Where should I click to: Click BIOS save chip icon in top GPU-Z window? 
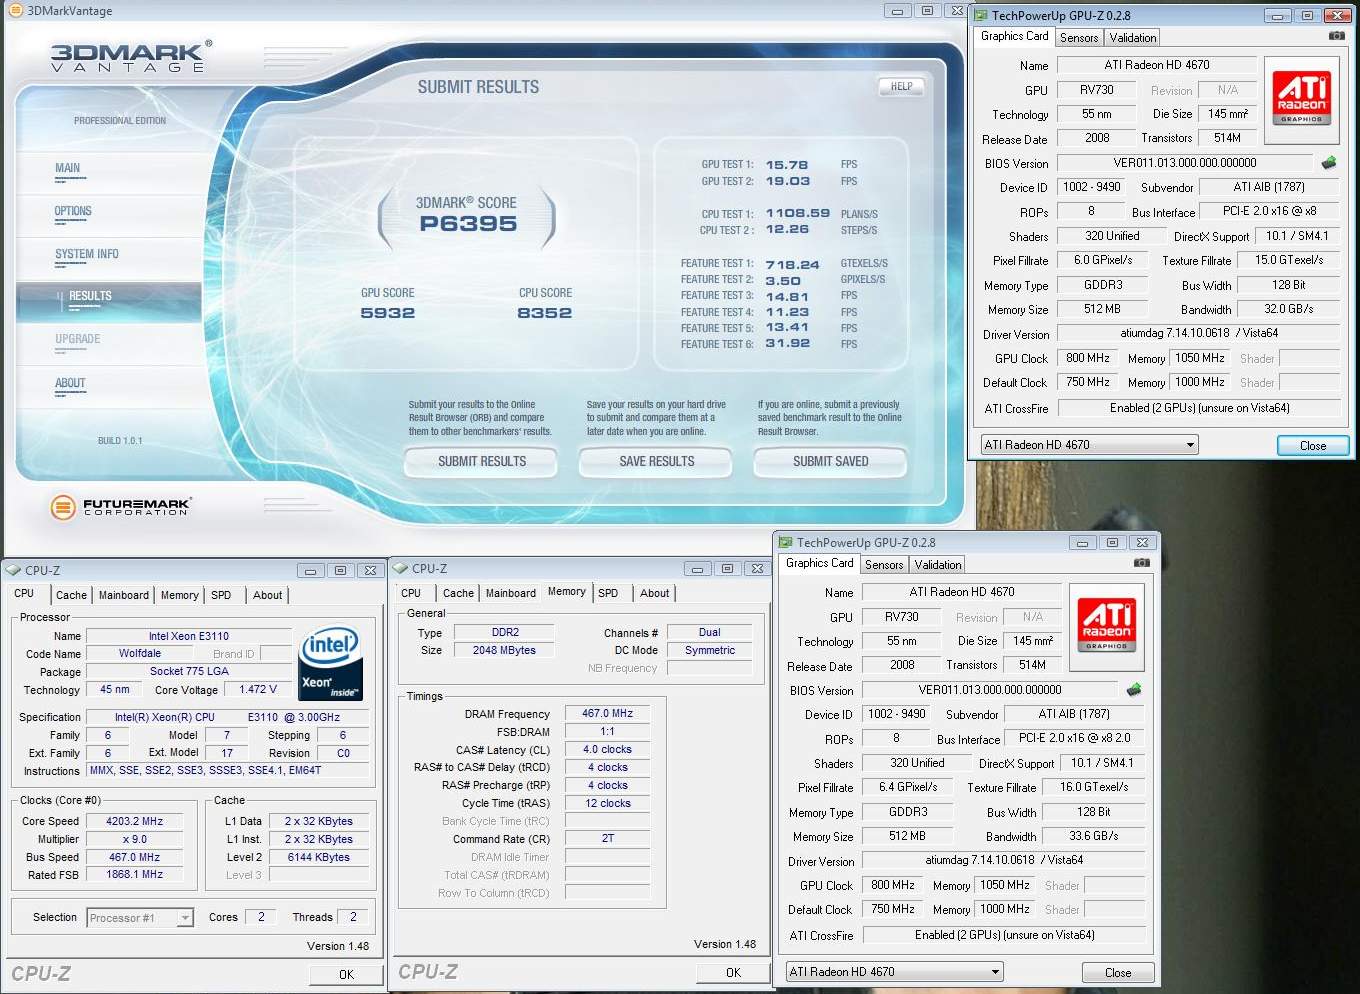[x=1329, y=162]
